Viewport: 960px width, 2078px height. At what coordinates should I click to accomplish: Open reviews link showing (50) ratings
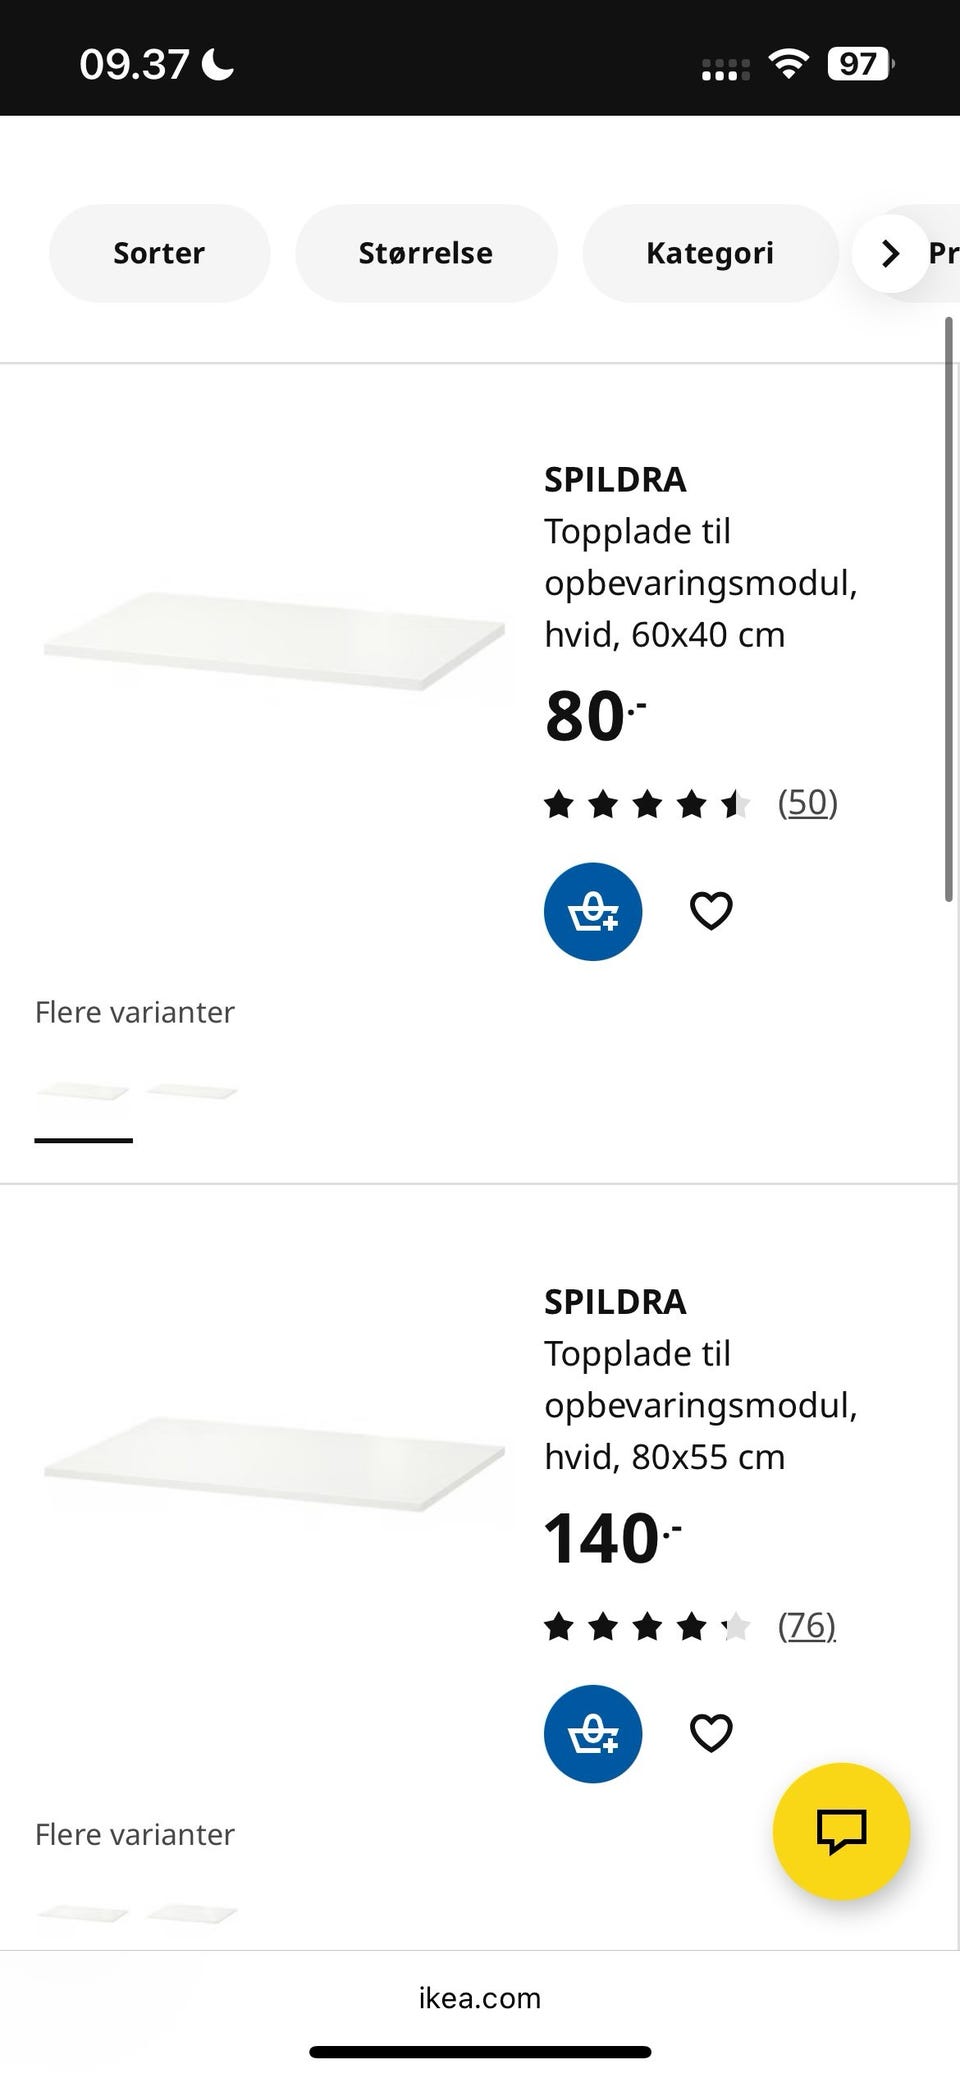point(807,802)
